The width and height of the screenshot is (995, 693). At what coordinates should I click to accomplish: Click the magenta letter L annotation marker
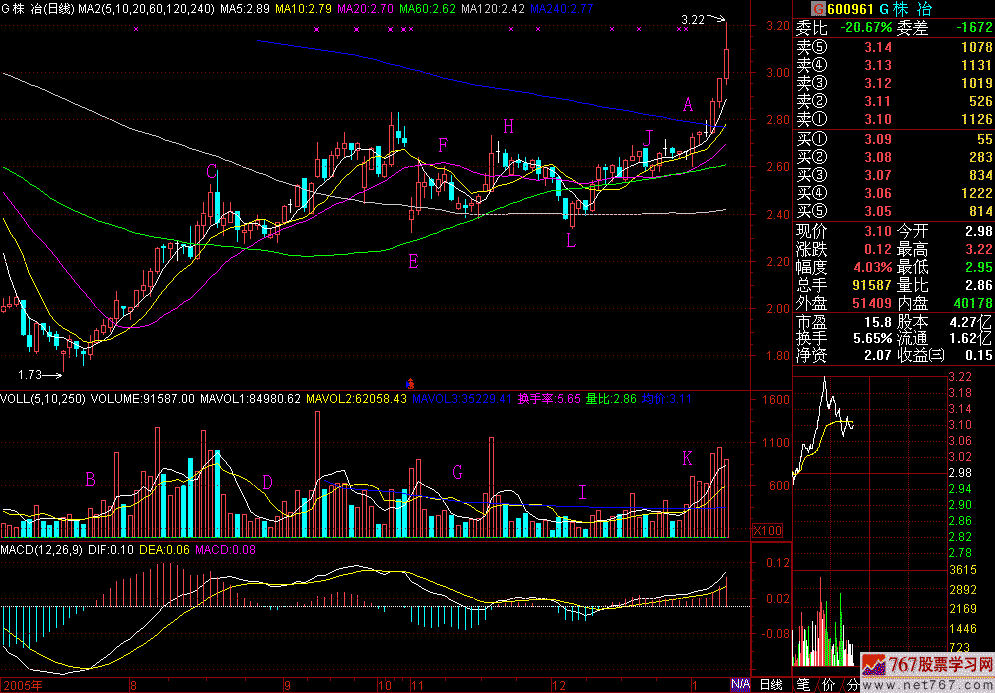[x=571, y=241]
